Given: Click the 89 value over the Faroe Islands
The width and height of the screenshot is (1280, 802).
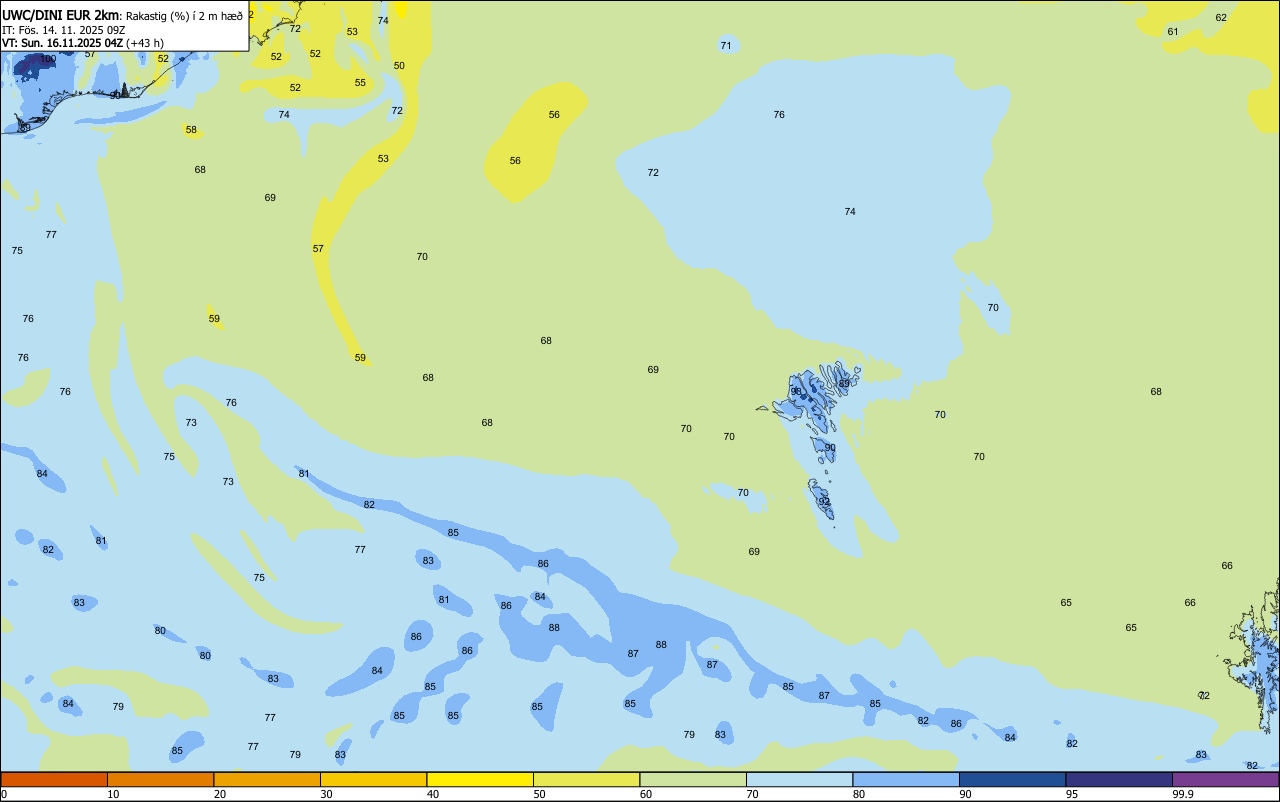Looking at the screenshot, I should click(844, 383).
